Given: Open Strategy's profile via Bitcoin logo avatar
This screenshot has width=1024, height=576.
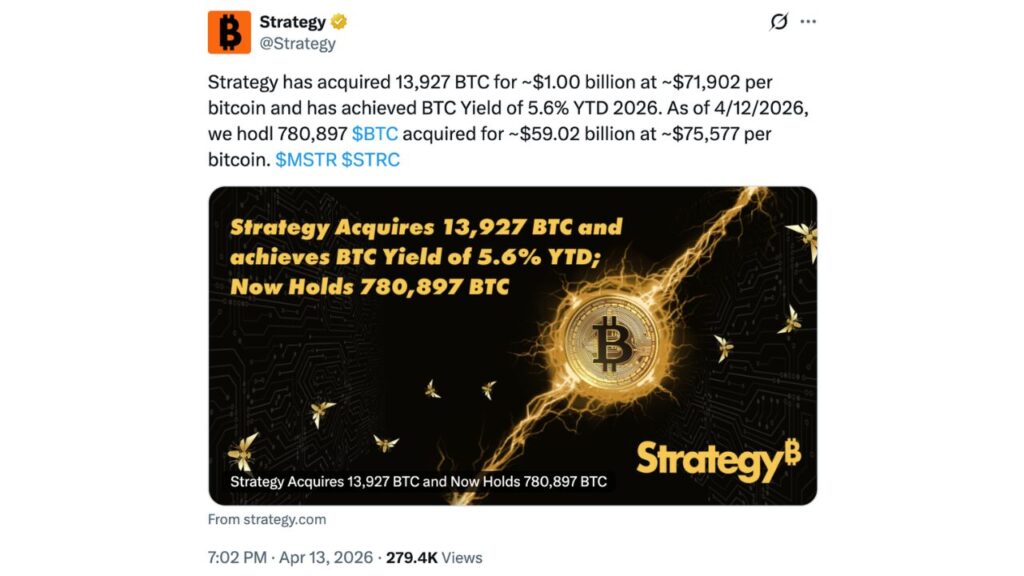Looking at the screenshot, I should 229,31.
